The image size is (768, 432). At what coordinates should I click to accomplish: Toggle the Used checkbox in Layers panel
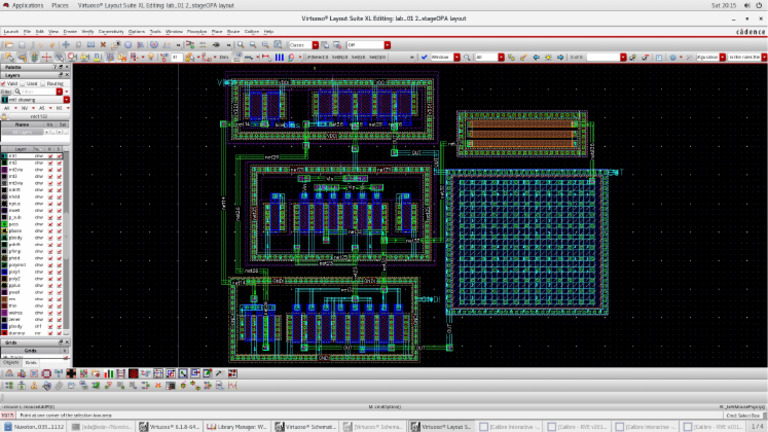(x=23, y=83)
